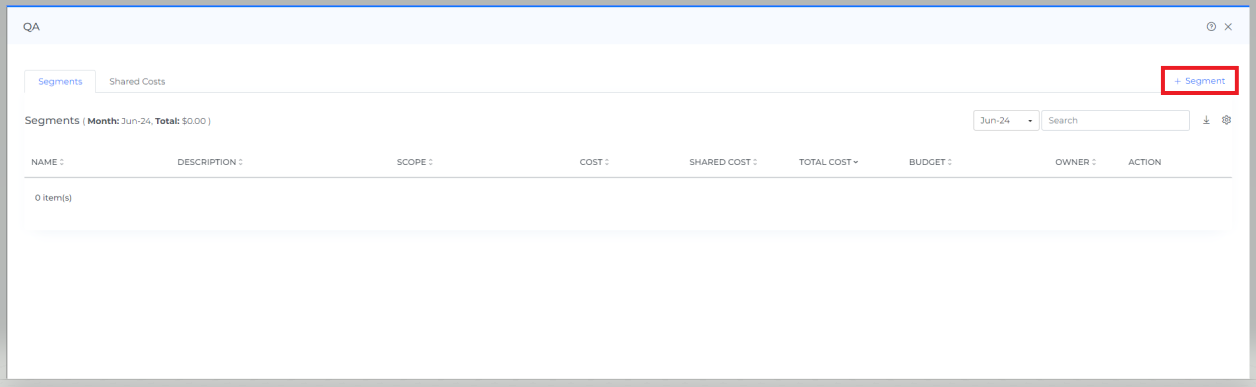This screenshot has width=1256, height=387.
Task: Click the plus sign beside Segment
Action: tap(1177, 81)
